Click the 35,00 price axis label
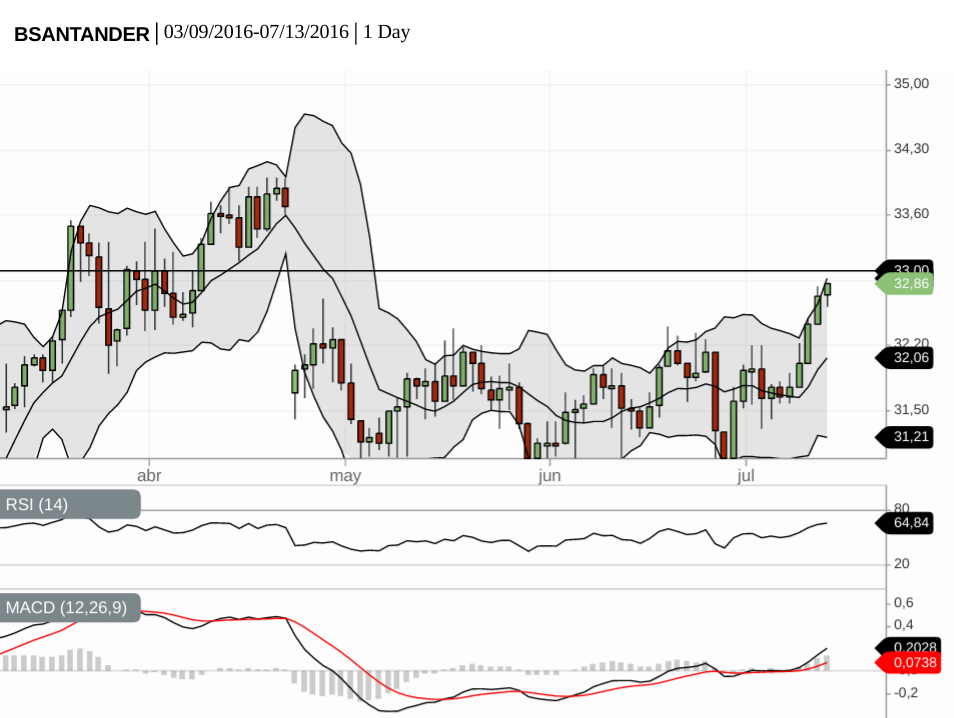 911,84
